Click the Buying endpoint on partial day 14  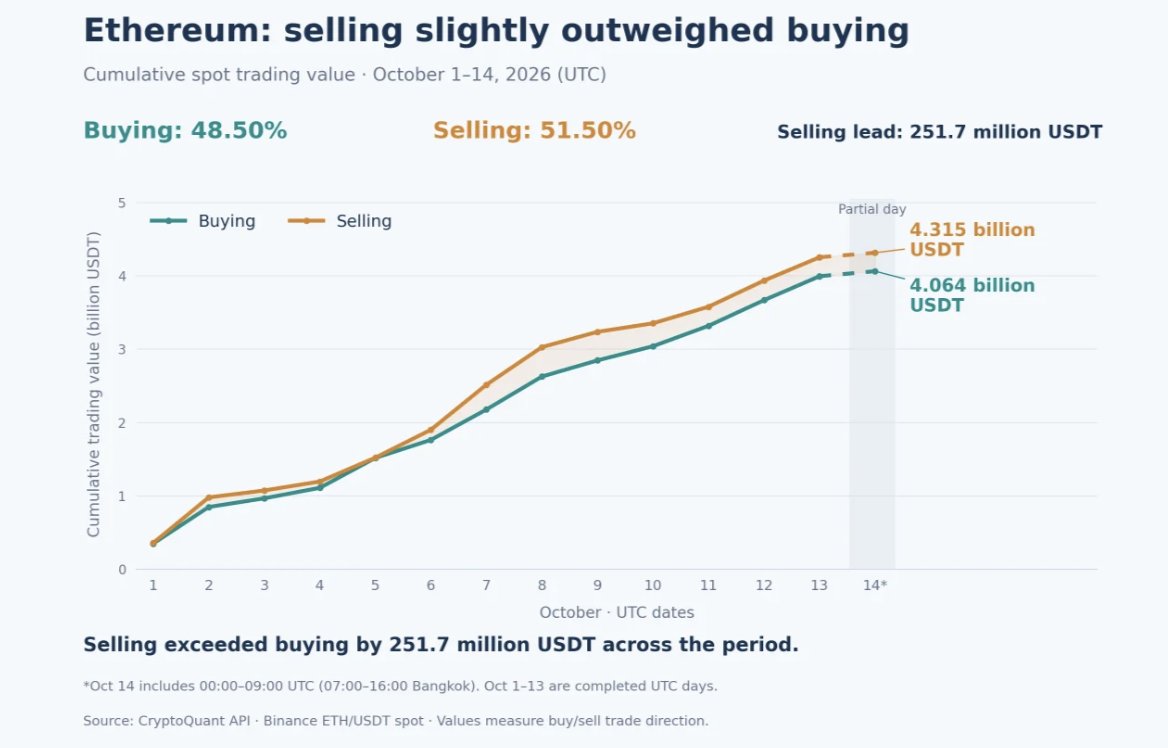[x=875, y=271]
